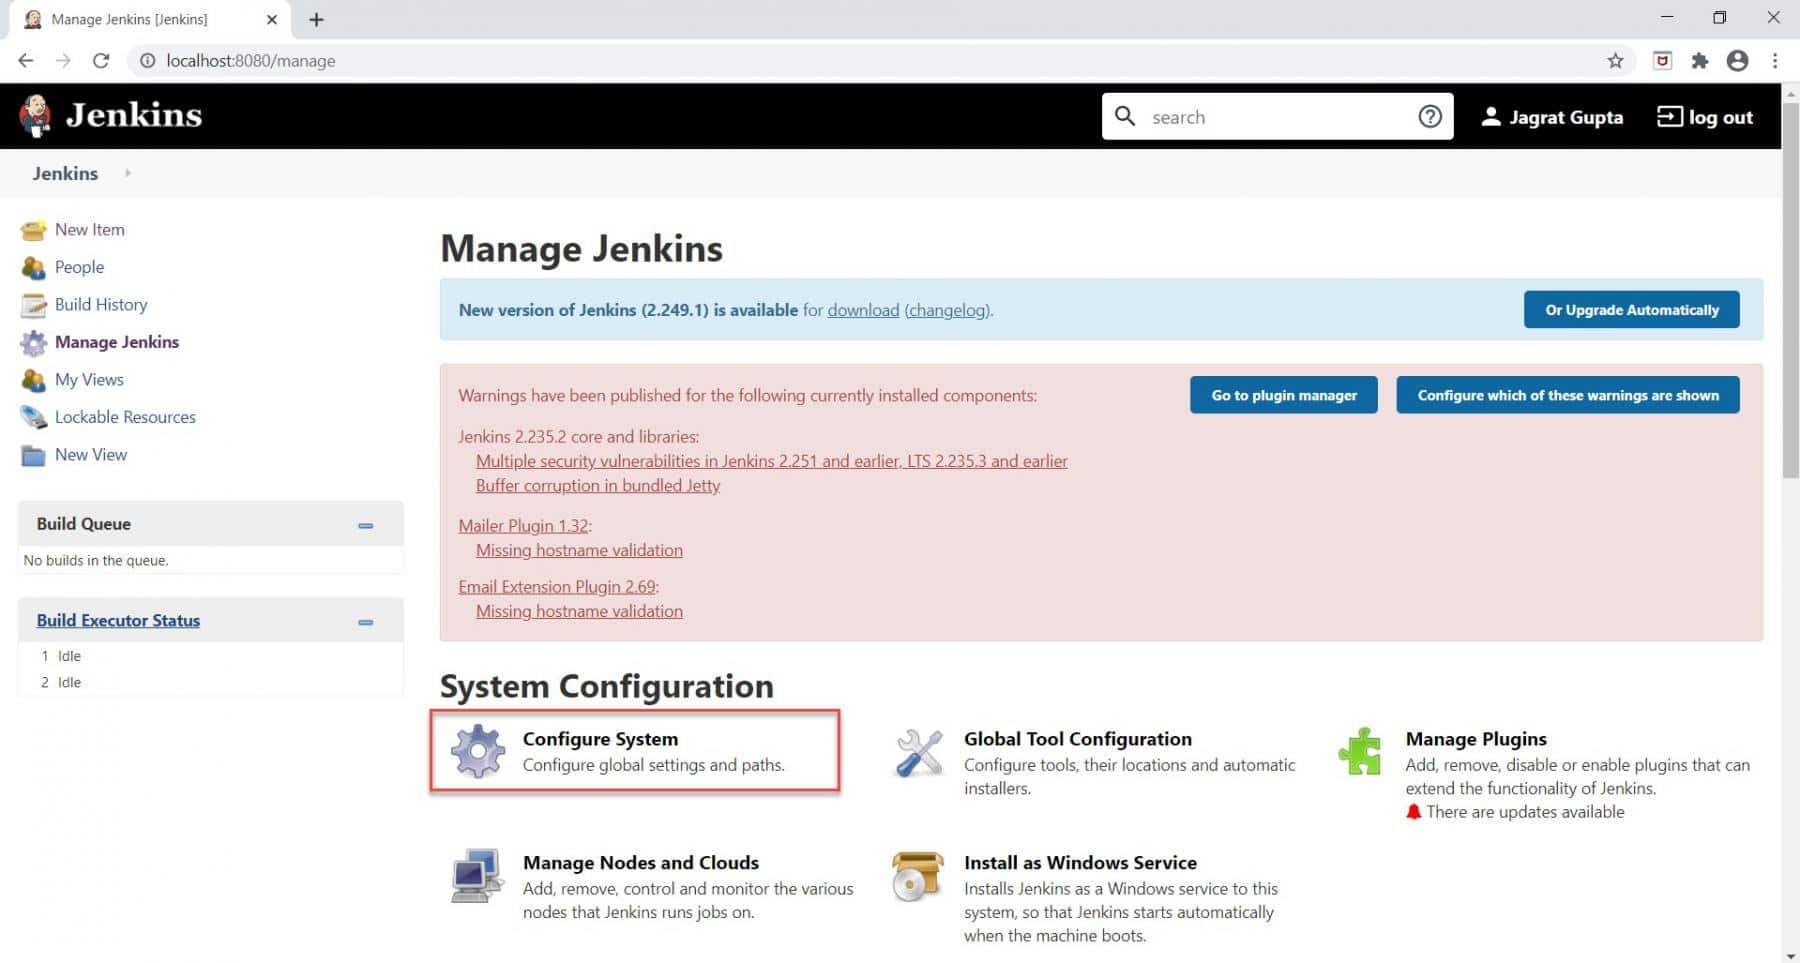Open the download link for new Jenkins
This screenshot has width=1800, height=963.
(863, 310)
